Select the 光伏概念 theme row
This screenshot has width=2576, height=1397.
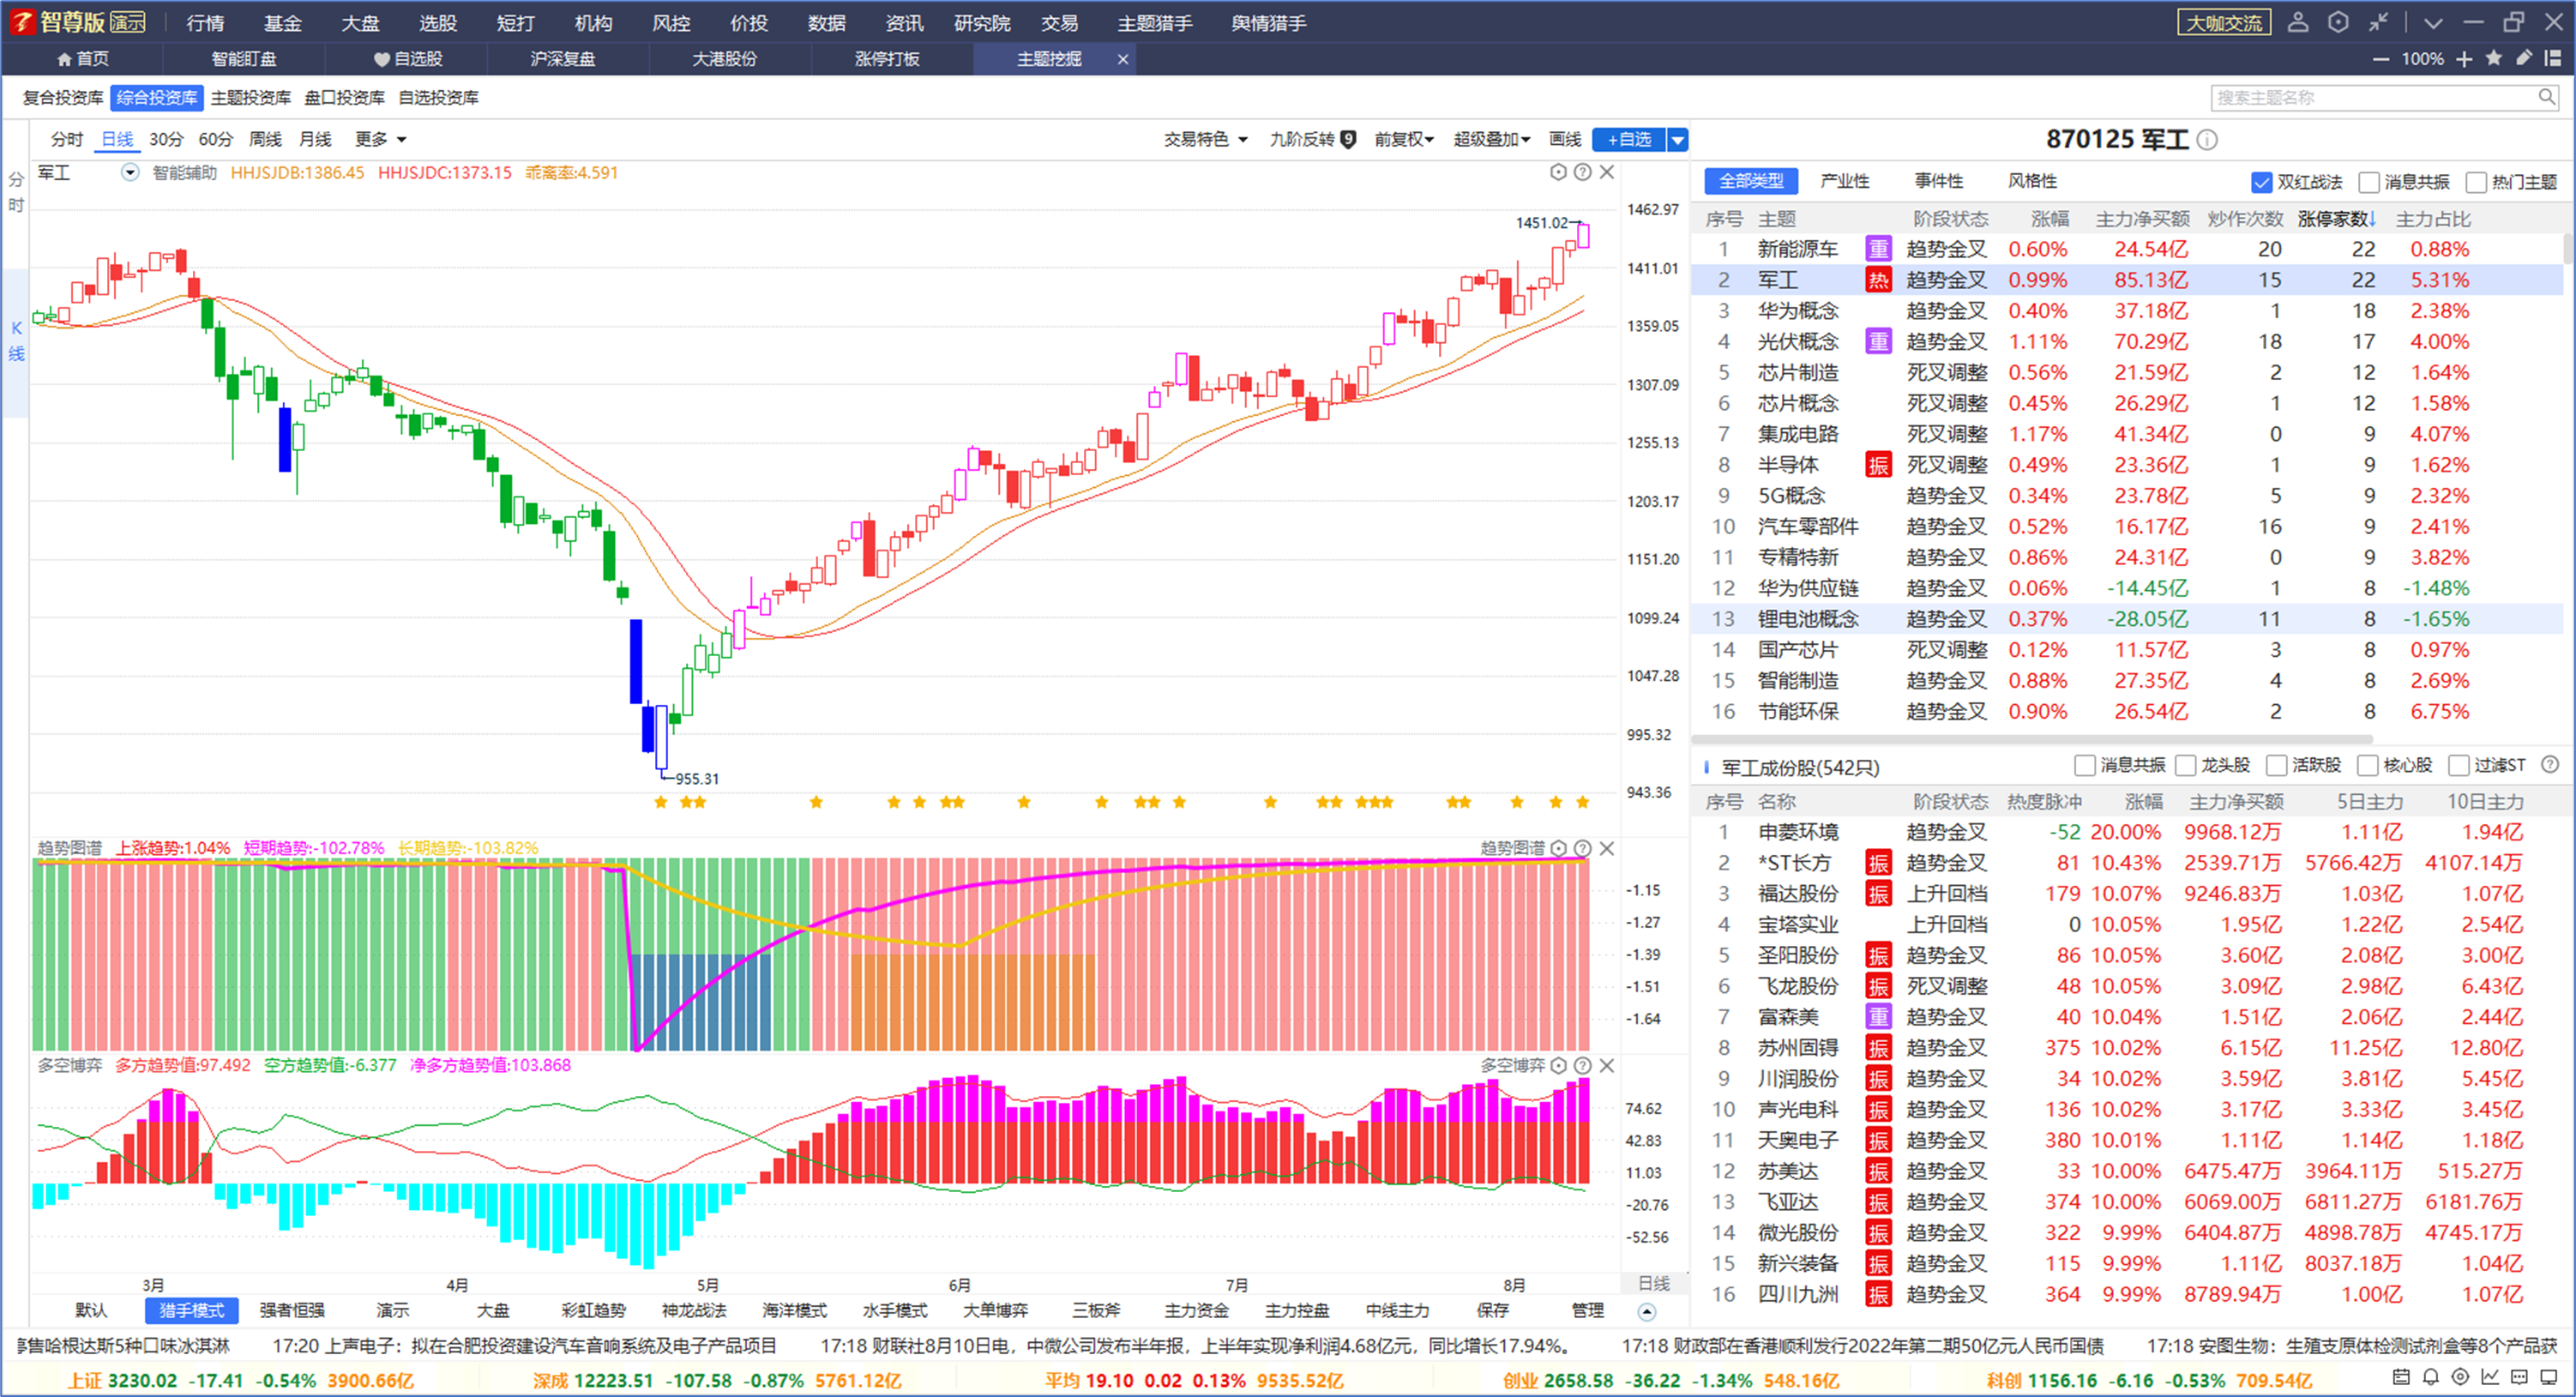(x=2127, y=342)
